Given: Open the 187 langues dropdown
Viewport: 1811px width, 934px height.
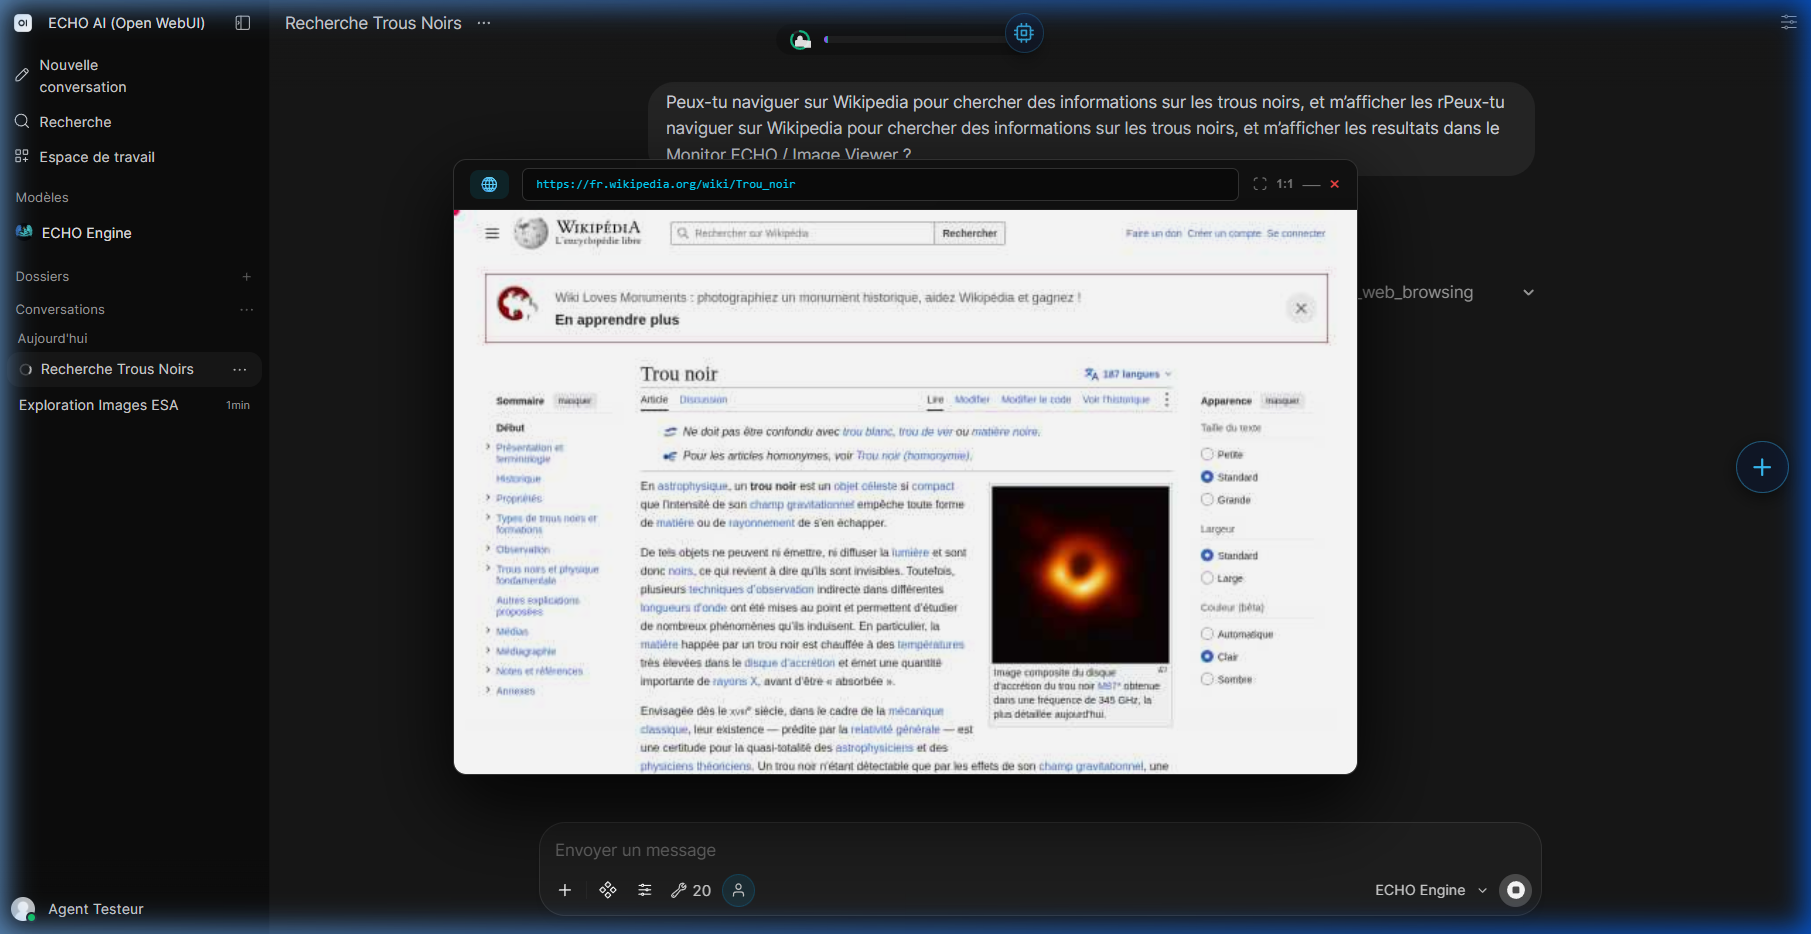Looking at the screenshot, I should 1128,374.
